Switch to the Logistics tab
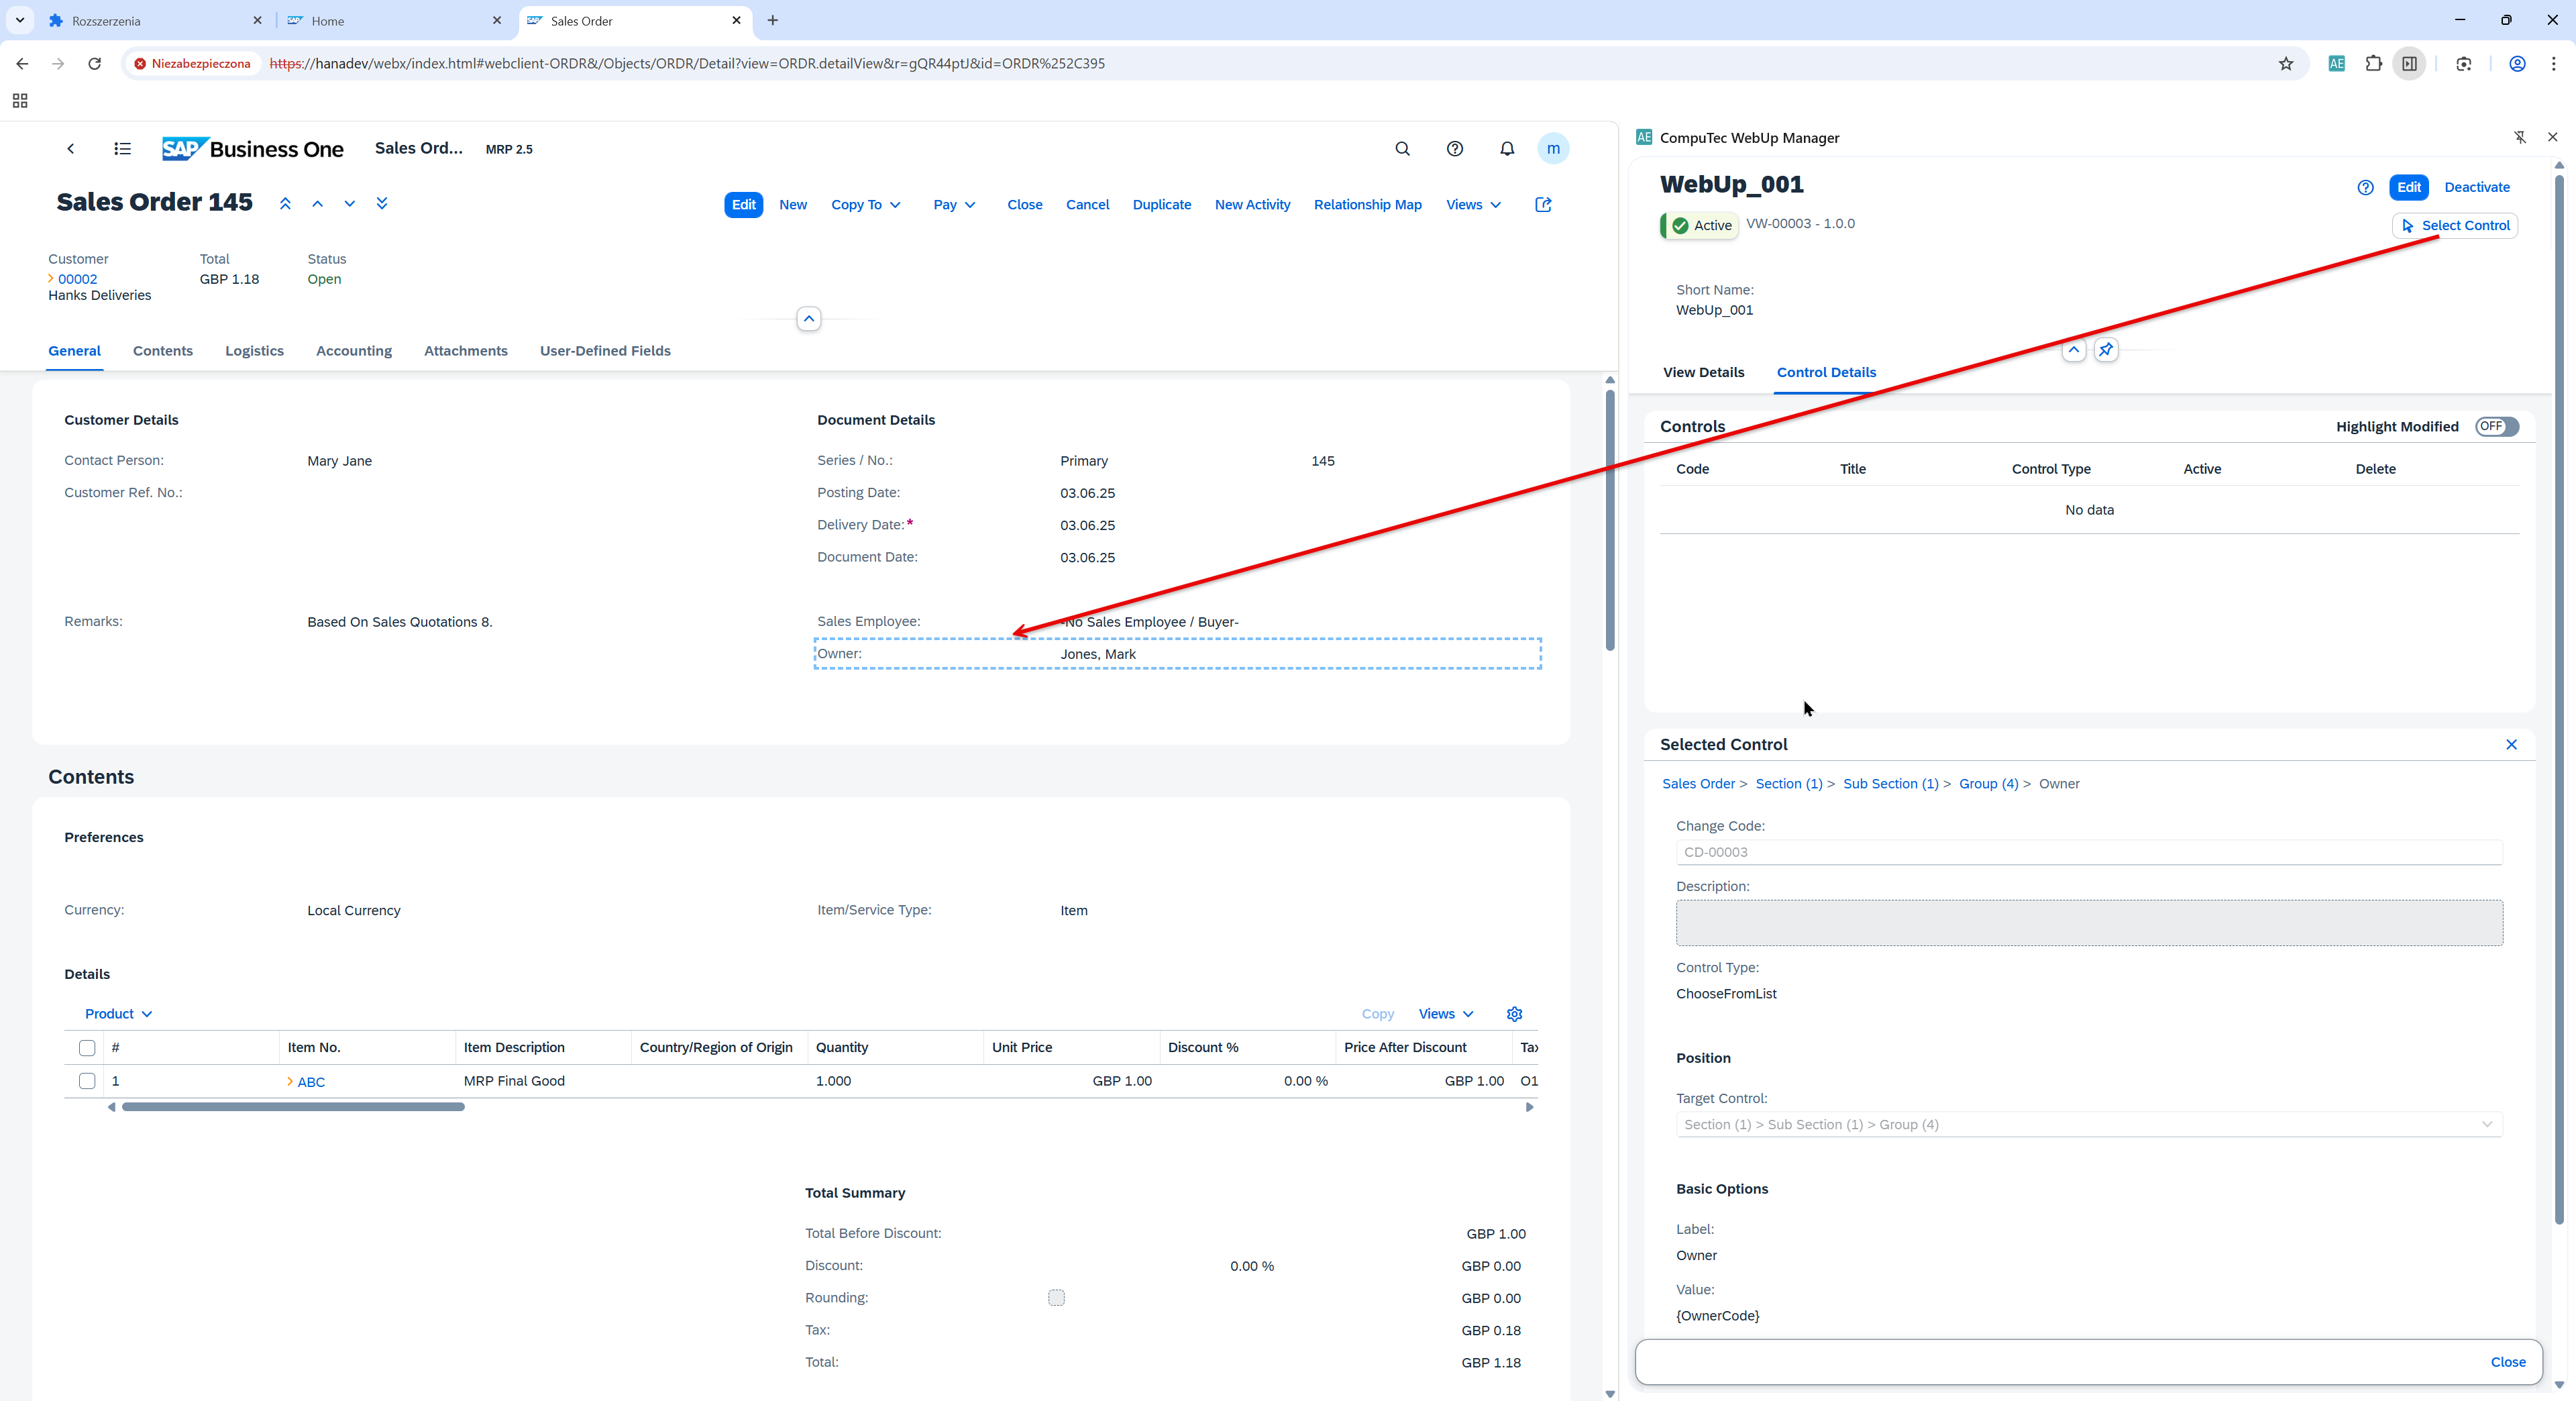 tap(254, 351)
